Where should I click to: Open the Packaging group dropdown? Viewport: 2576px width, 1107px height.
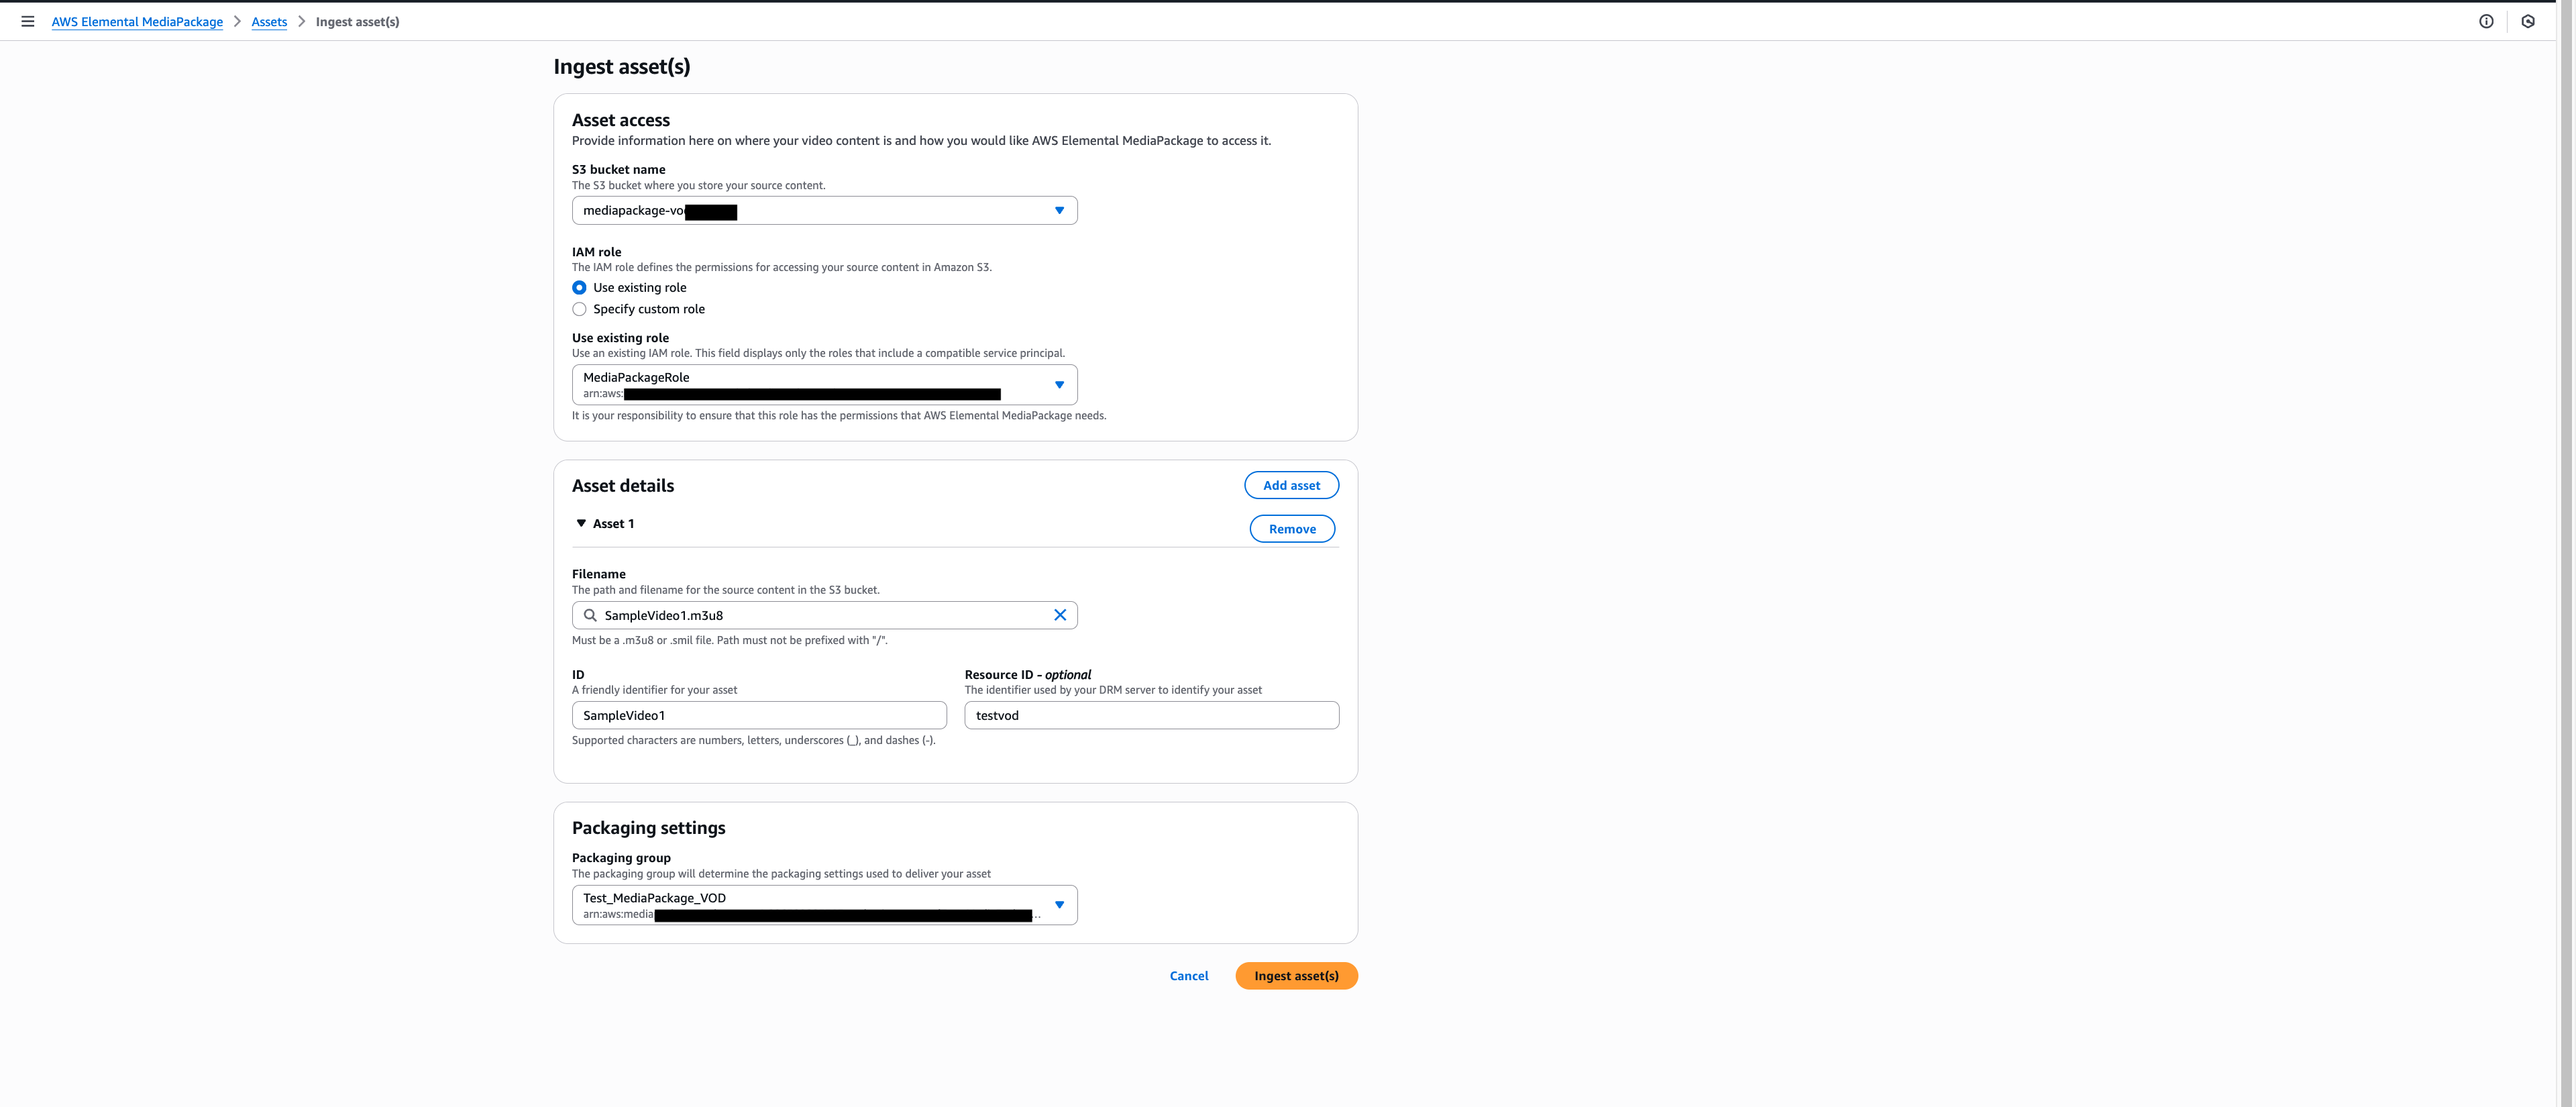click(x=1060, y=905)
